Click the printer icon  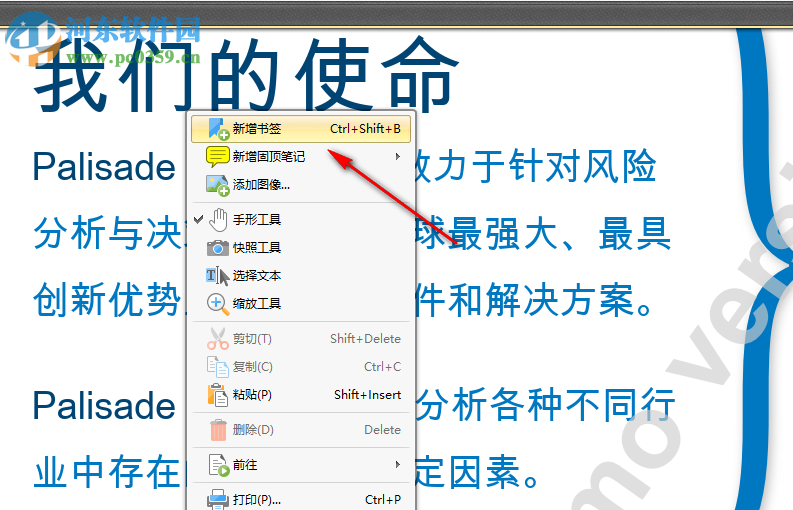coord(218,500)
